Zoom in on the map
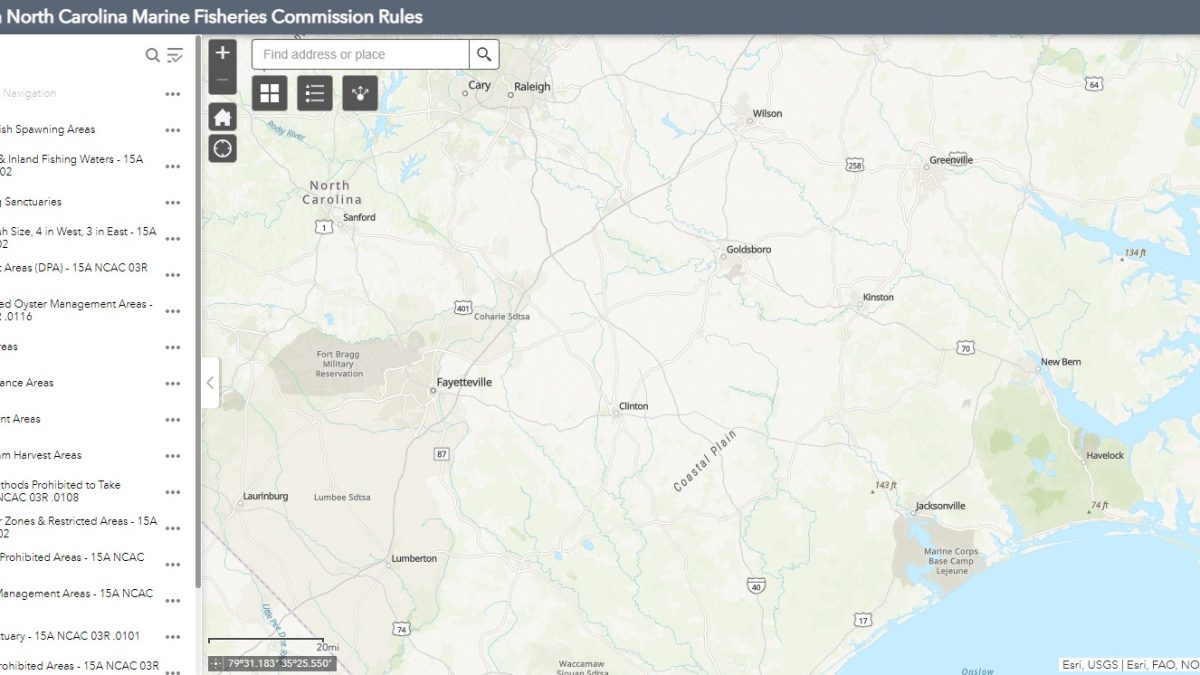Viewport: 1200px width, 675px height. tap(222, 53)
